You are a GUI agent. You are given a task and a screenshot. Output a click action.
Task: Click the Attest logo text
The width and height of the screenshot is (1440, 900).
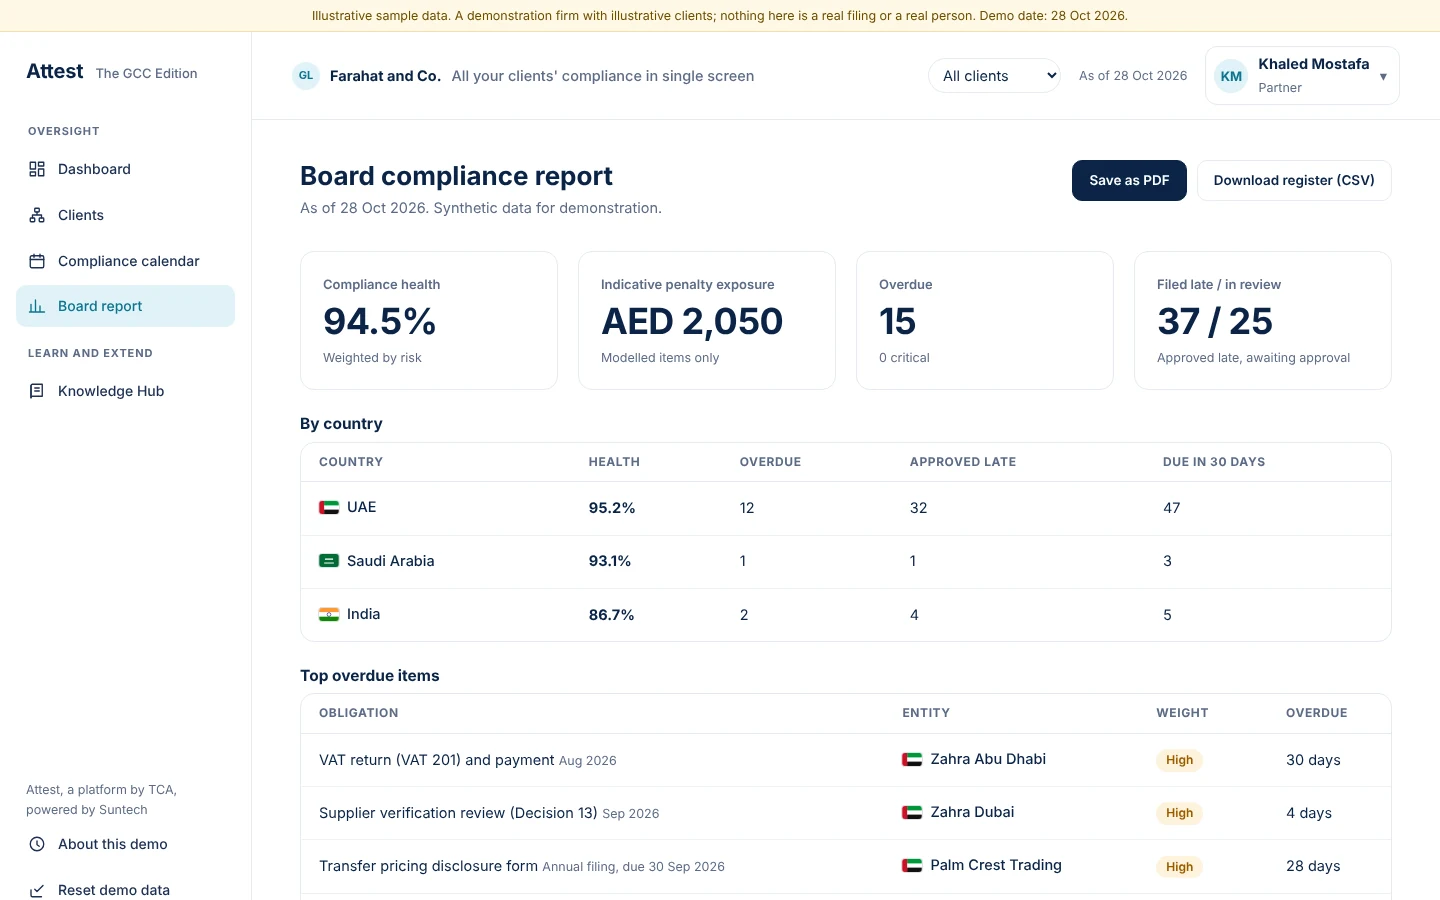click(55, 71)
